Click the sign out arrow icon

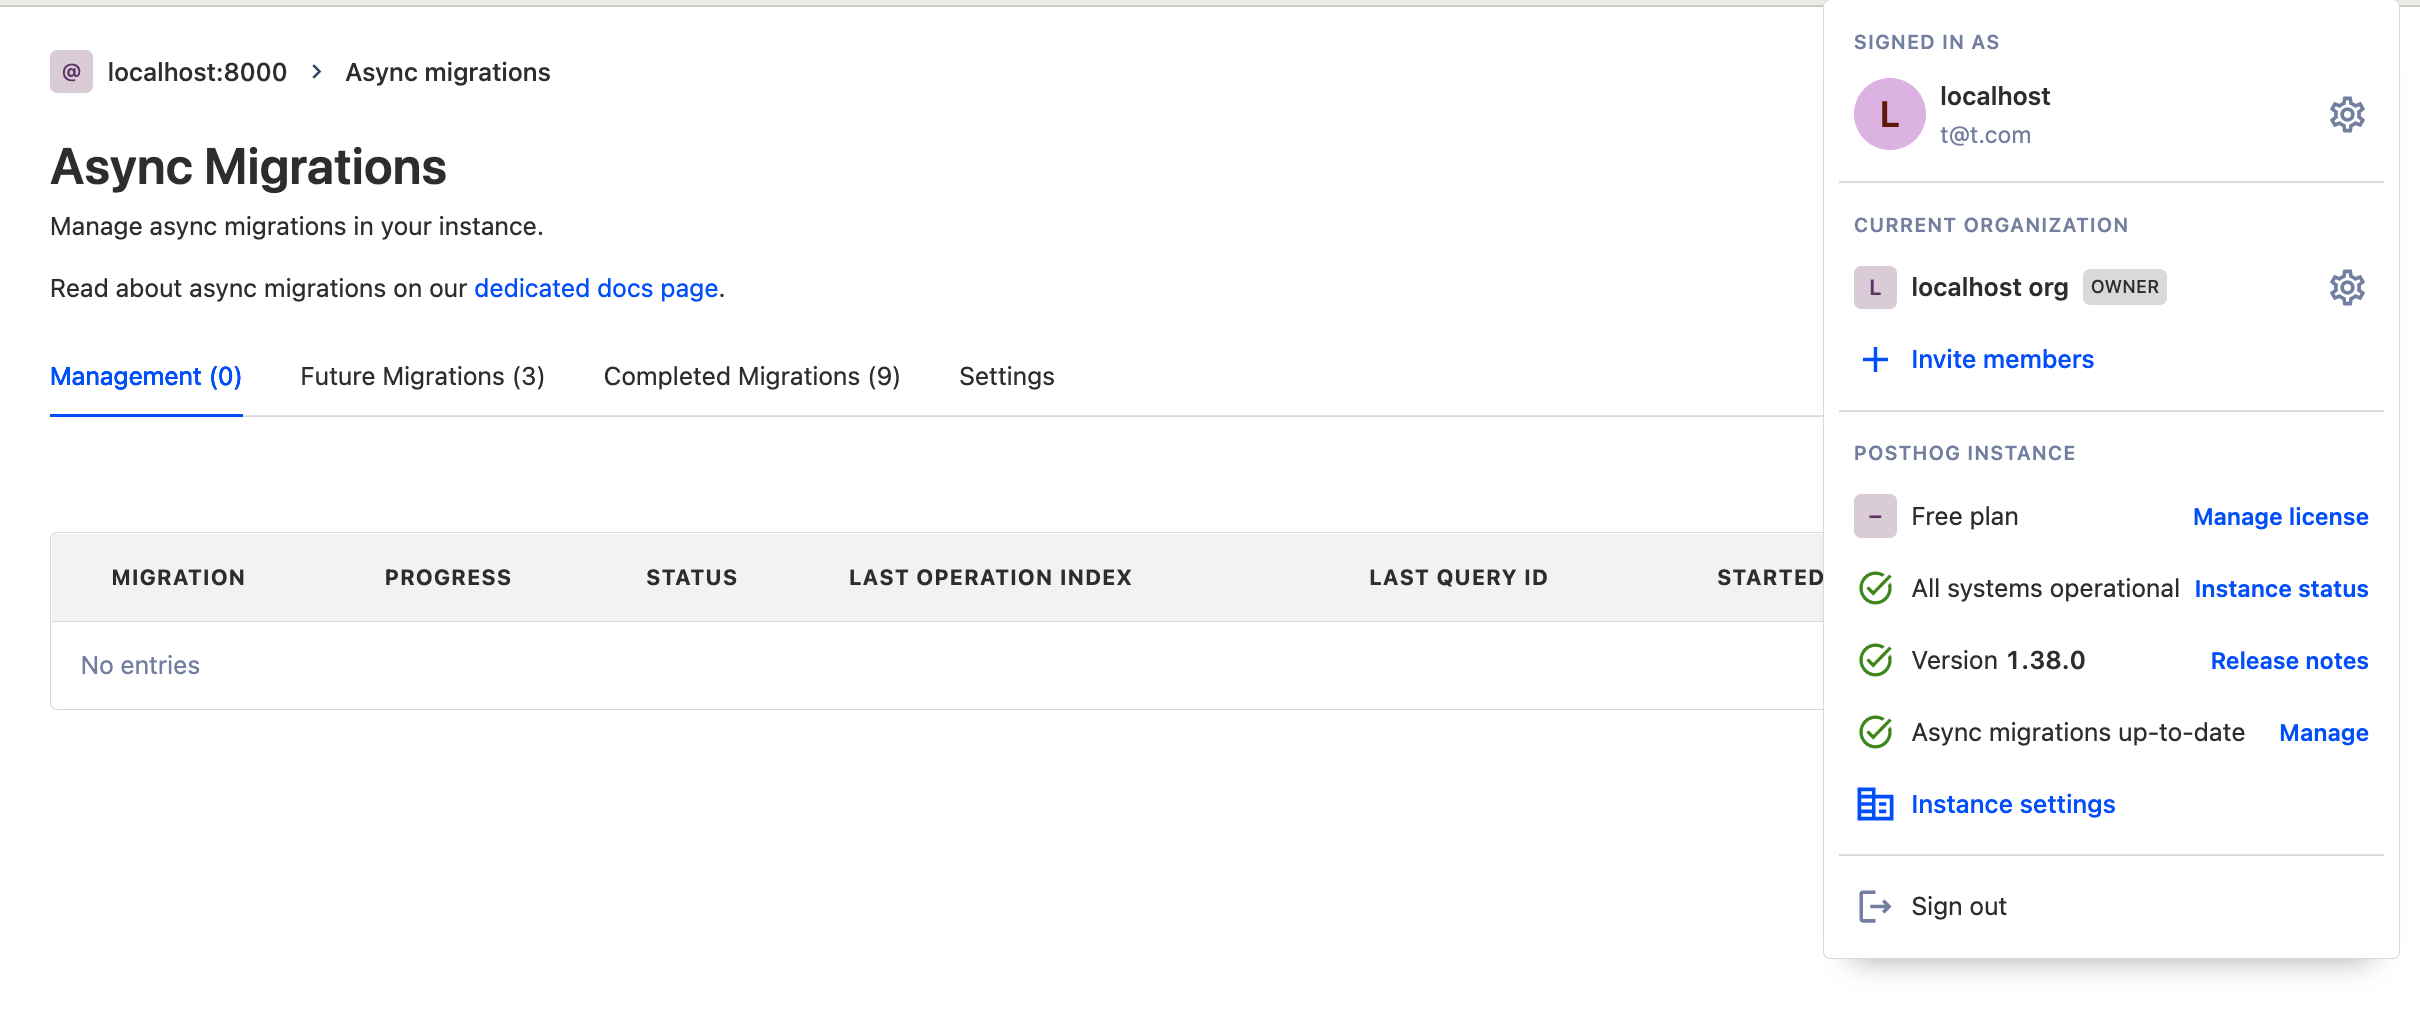1874,906
